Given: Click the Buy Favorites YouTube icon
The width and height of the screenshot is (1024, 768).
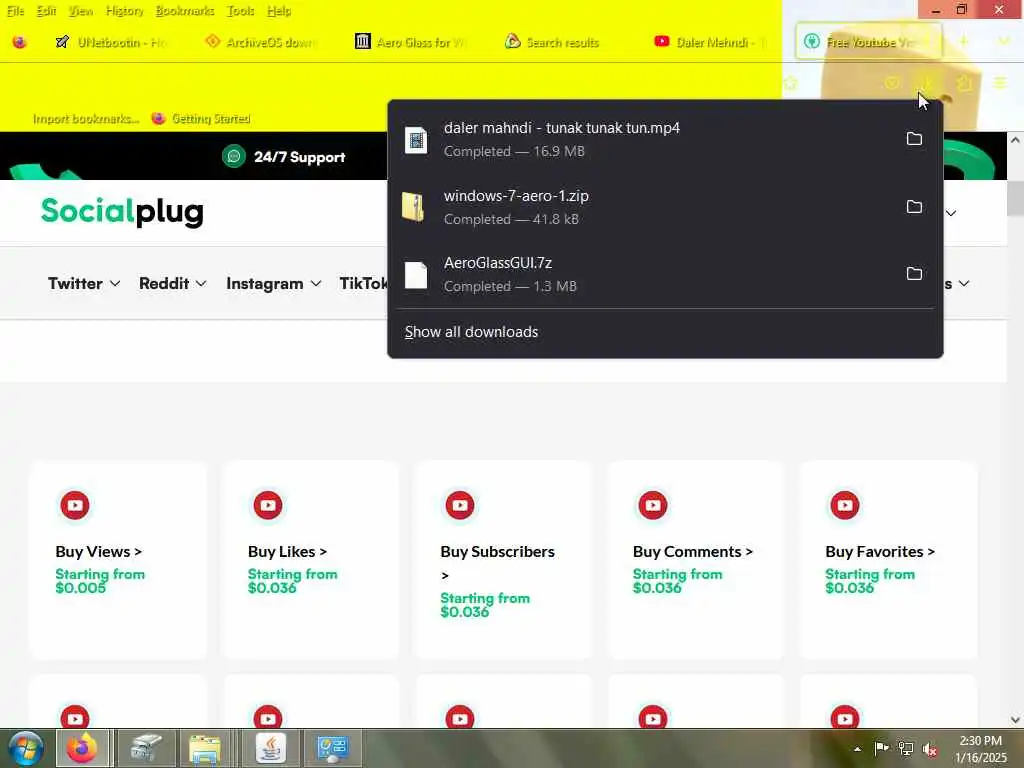Looking at the screenshot, I should point(845,505).
